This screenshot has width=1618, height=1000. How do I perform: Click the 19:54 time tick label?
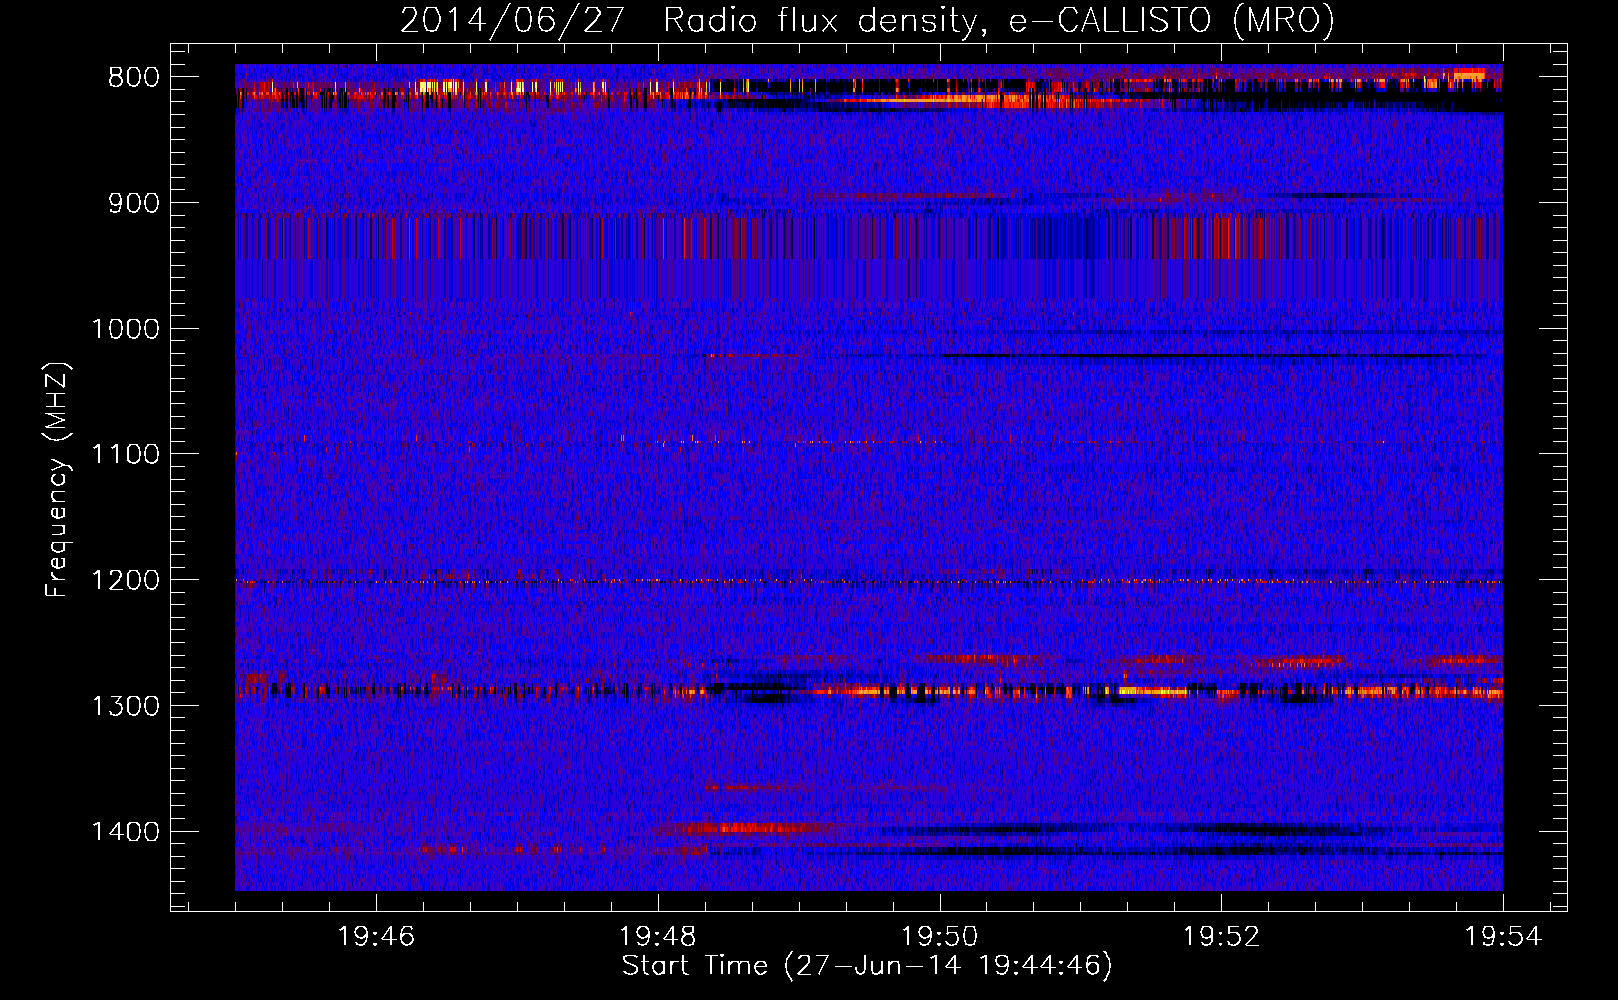pos(1503,937)
